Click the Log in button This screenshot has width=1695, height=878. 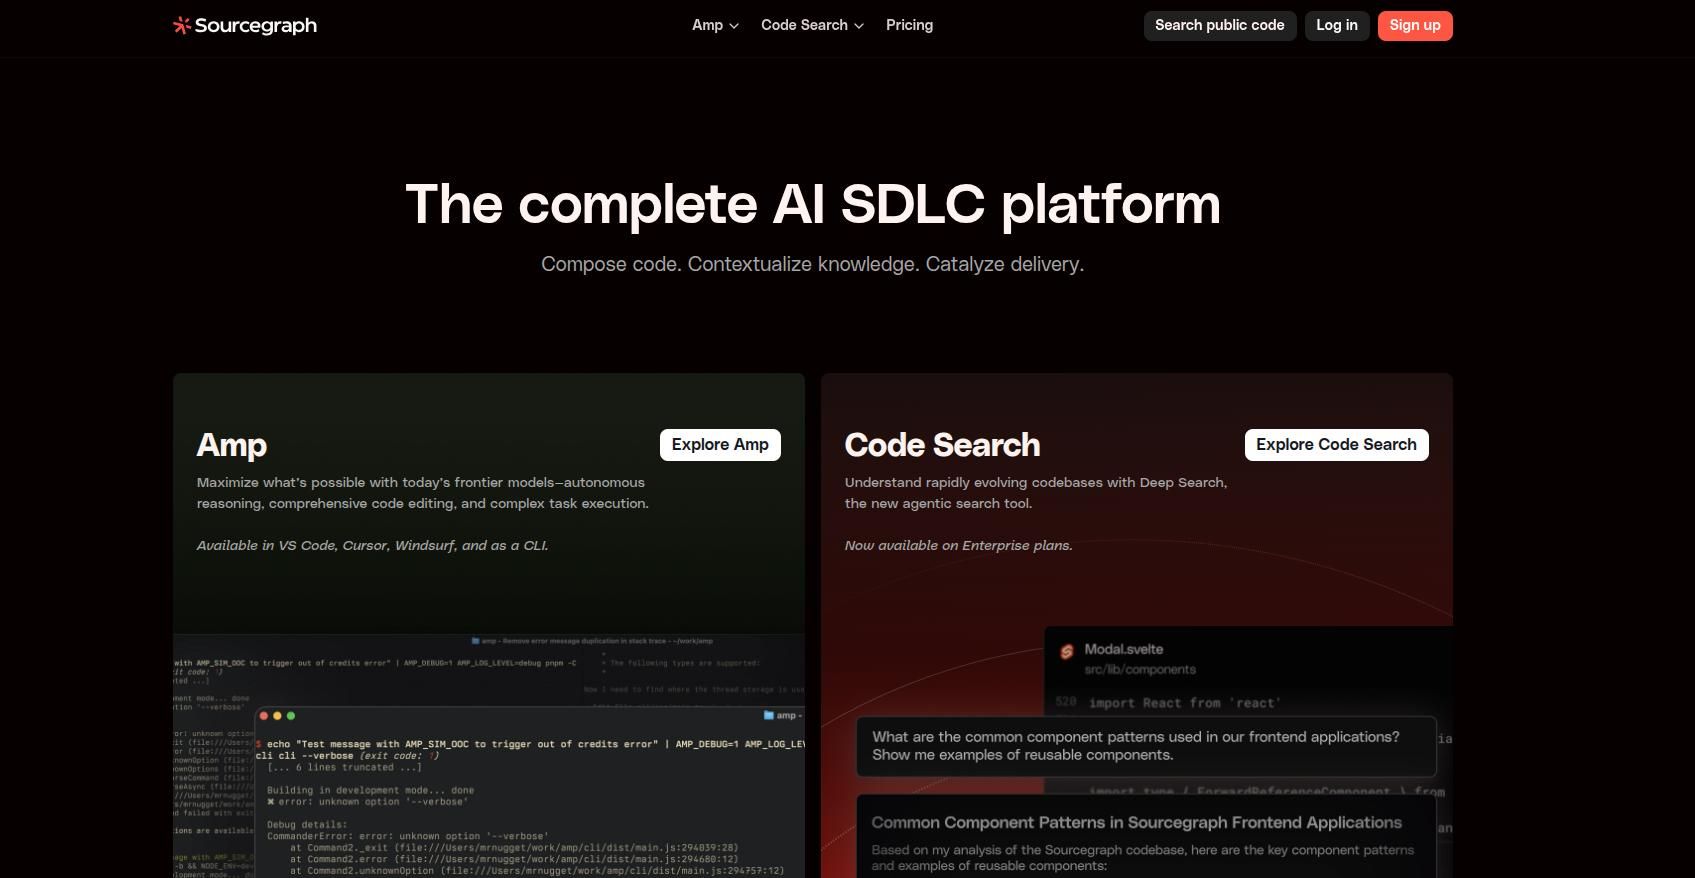[x=1336, y=25]
